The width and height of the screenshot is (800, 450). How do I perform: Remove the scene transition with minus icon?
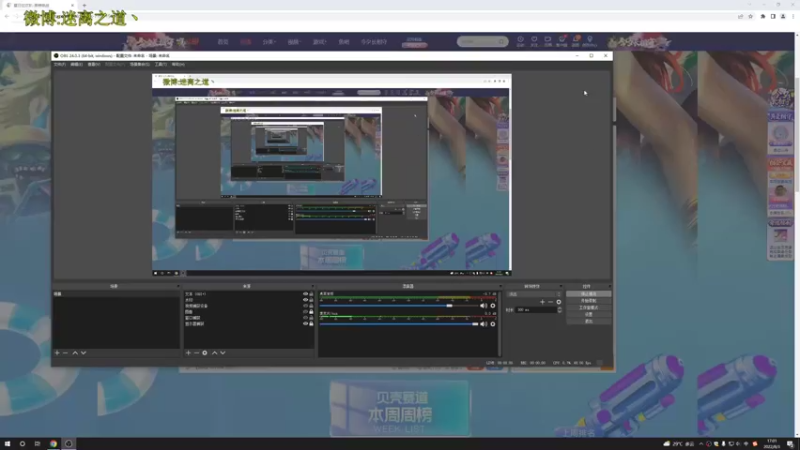[x=551, y=302]
